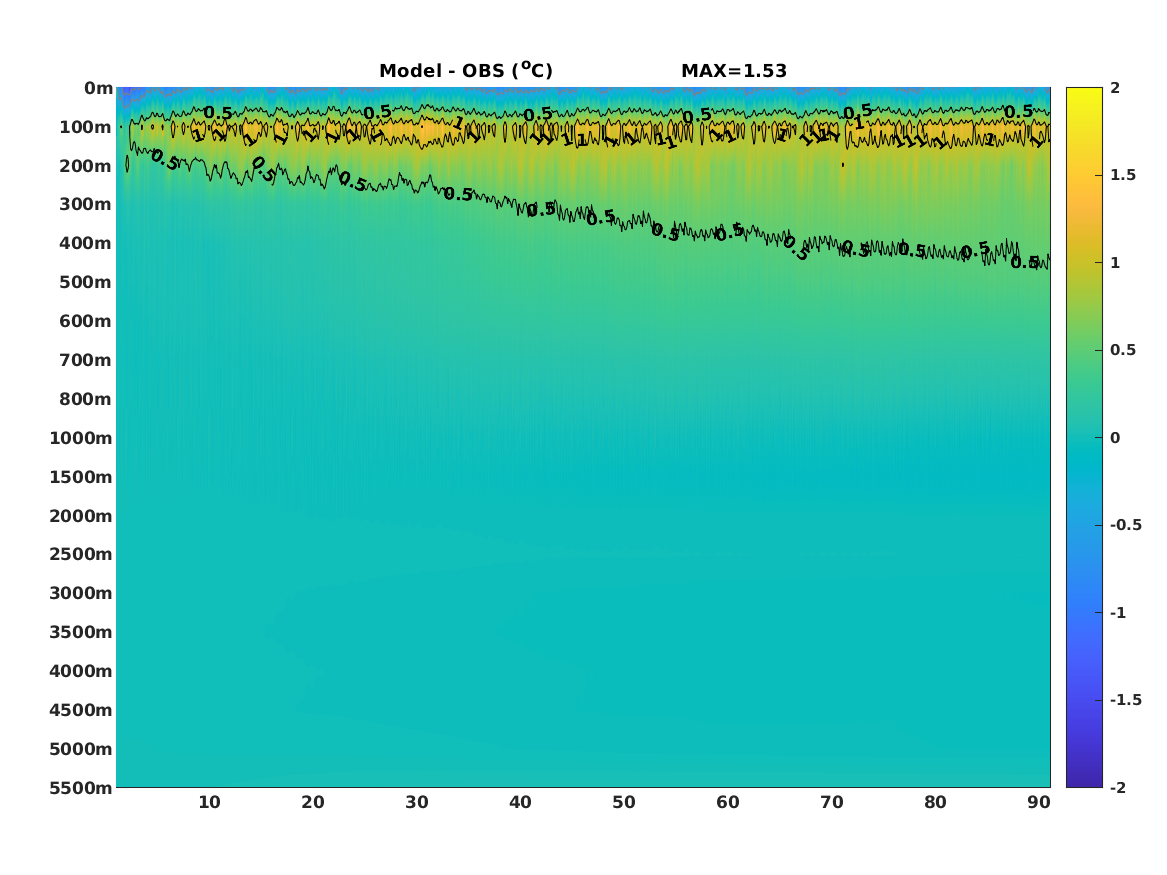The image size is (1167, 875).
Task: Click the colorbar tick label '0.5'
Action: click(x=1123, y=350)
